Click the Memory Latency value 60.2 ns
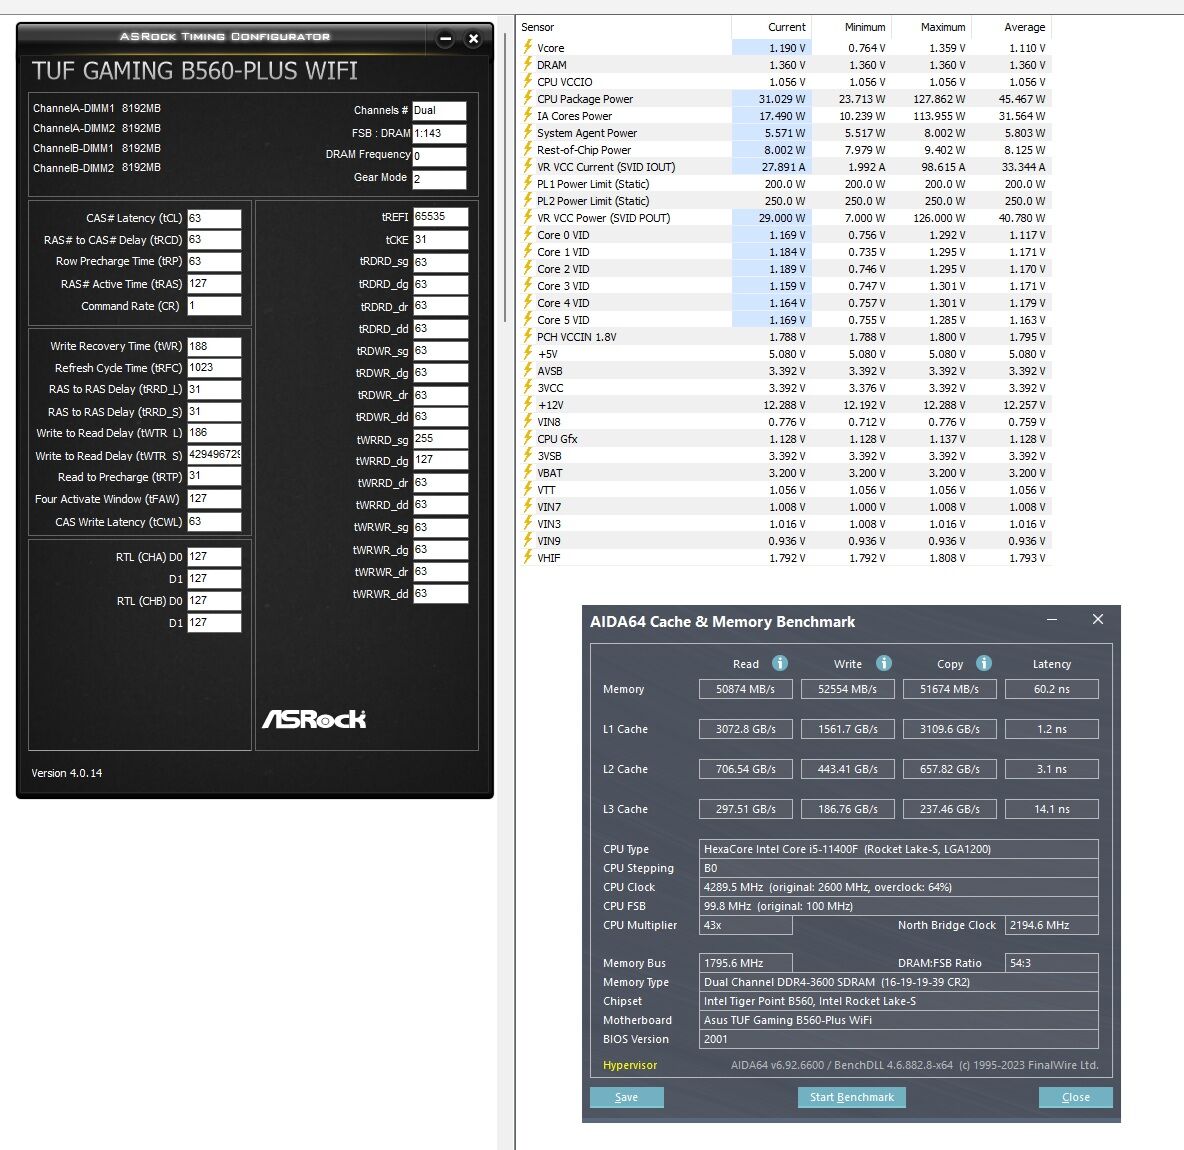 [x=1052, y=689]
